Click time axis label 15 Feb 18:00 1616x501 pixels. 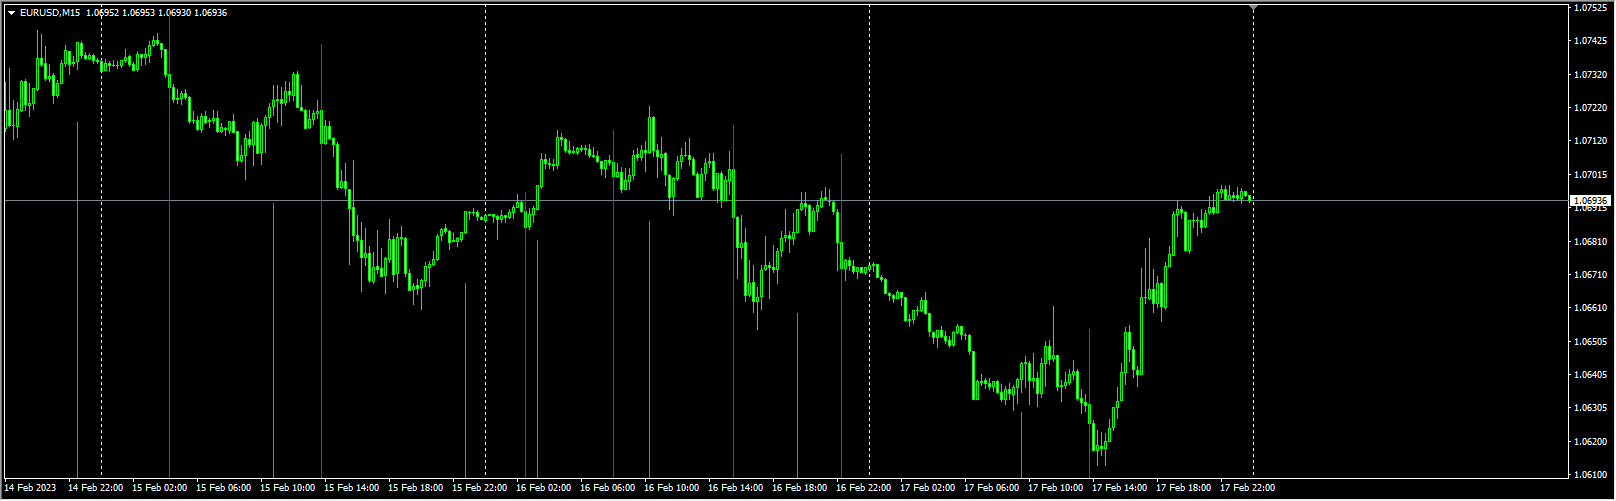pos(416,489)
